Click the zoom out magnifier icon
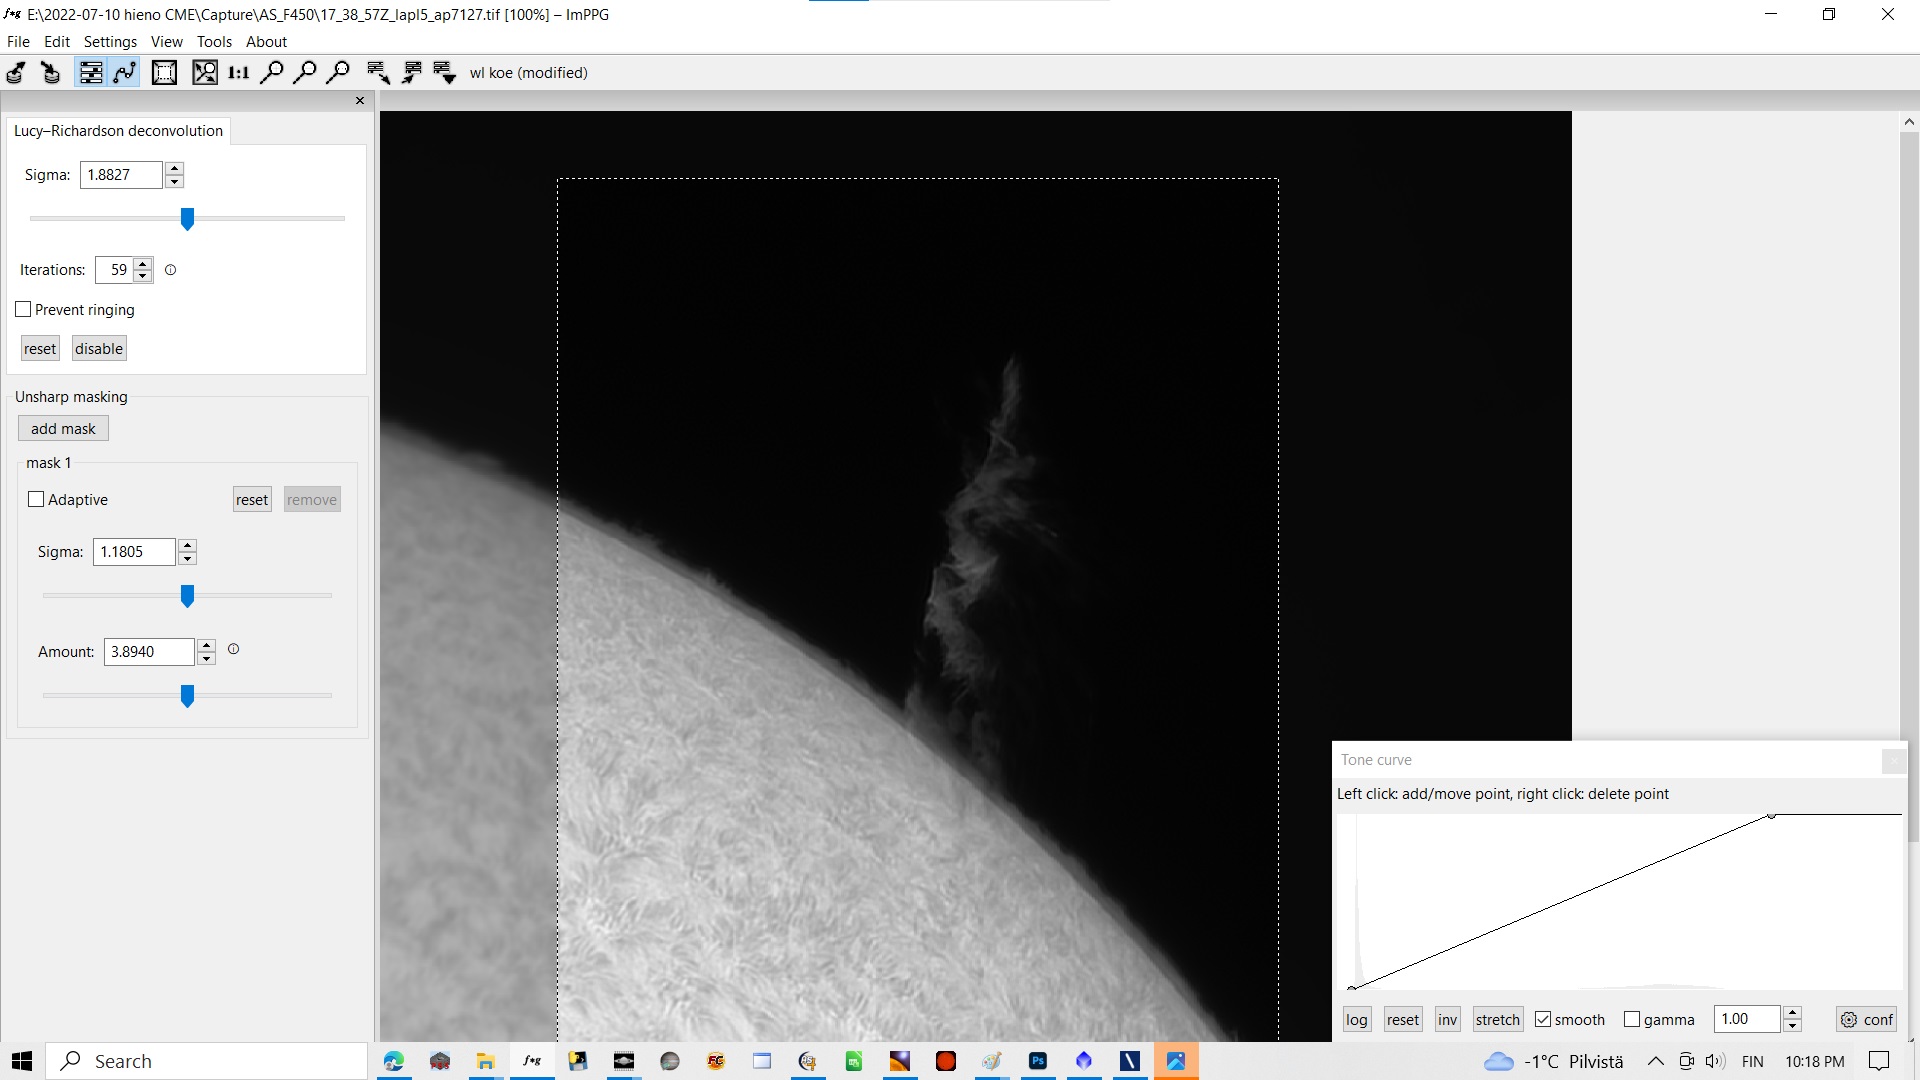The height and width of the screenshot is (1080, 1920). (x=305, y=72)
